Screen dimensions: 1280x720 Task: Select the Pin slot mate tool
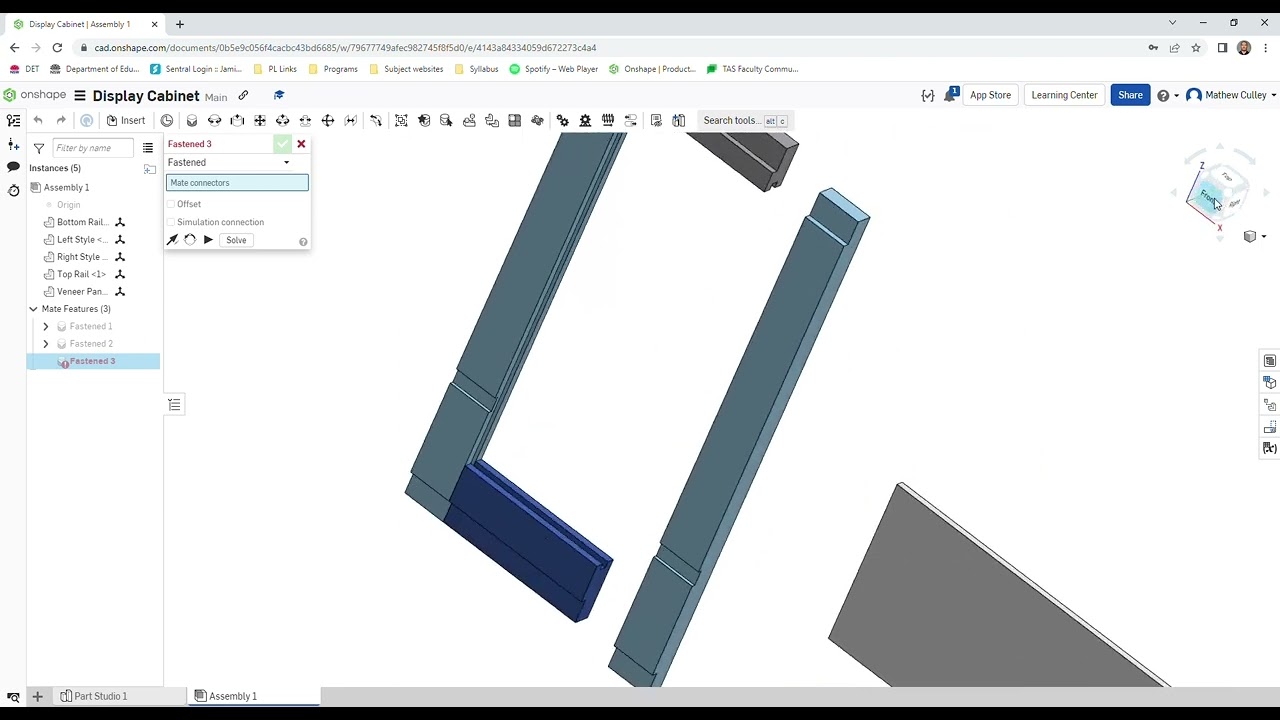[x=305, y=120]
